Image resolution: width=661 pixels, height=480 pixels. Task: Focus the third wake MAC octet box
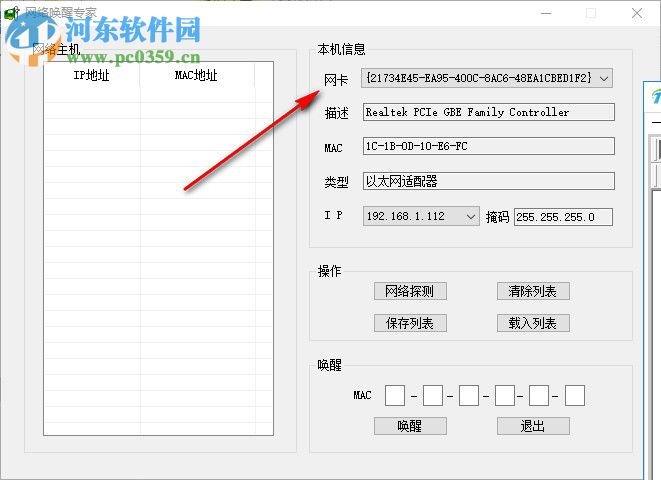coord(469,395)
